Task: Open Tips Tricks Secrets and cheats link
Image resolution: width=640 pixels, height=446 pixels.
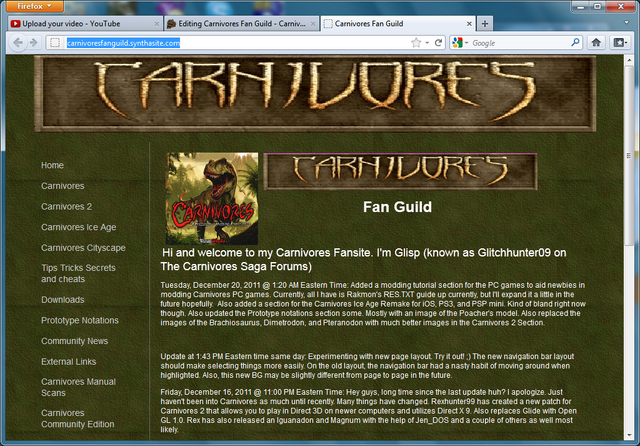Action: (x=78, y=273)
